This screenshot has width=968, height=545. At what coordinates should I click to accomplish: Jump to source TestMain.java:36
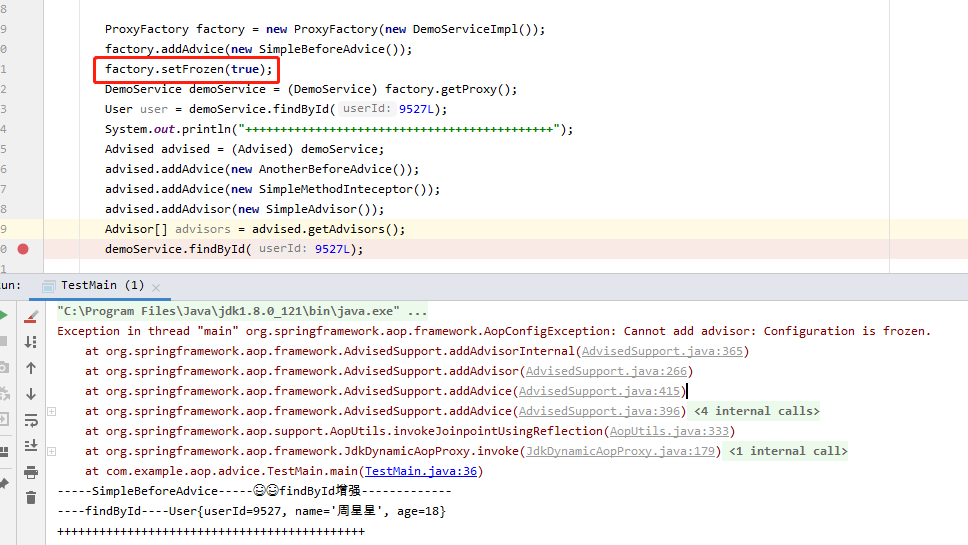[x=420, y=471]
